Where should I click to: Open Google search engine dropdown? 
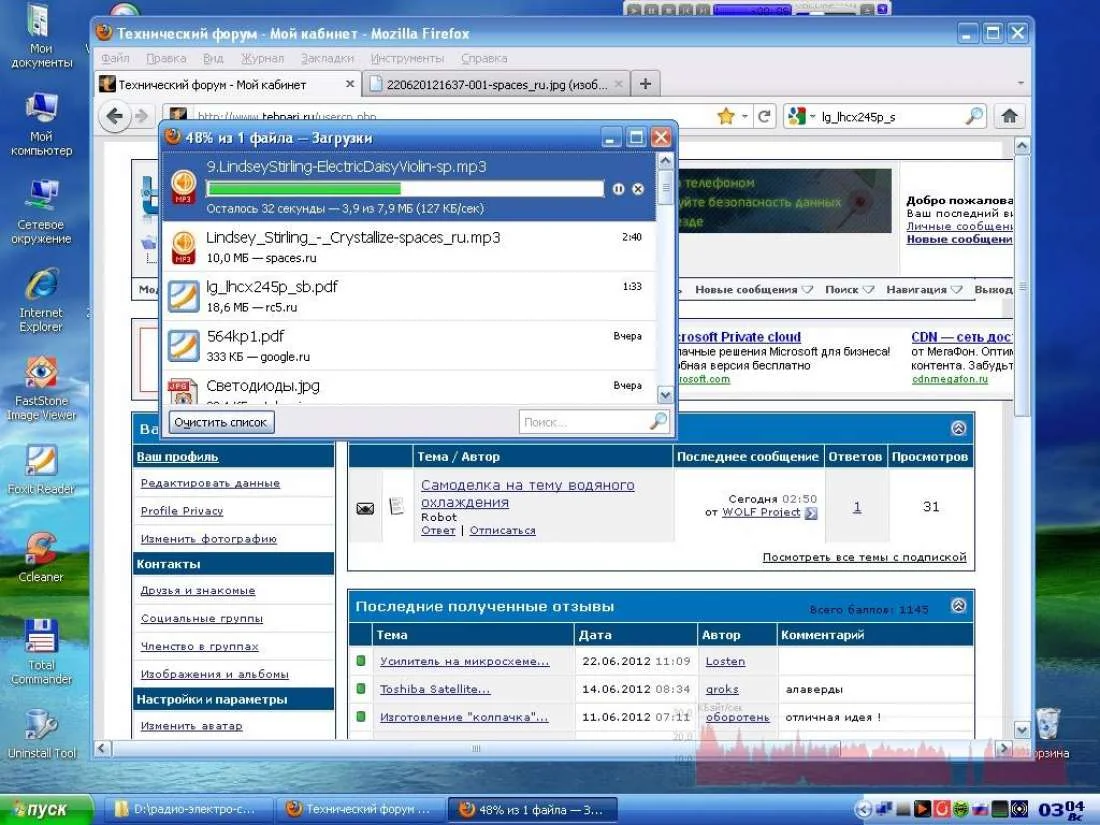pyautogui.click(x=802, y=116)
